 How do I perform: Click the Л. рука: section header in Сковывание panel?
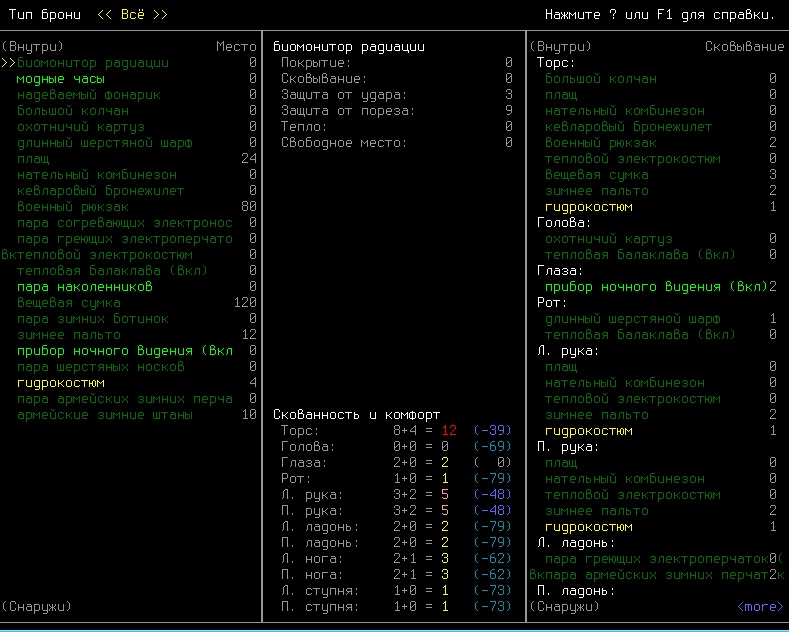tap(568, 351)
